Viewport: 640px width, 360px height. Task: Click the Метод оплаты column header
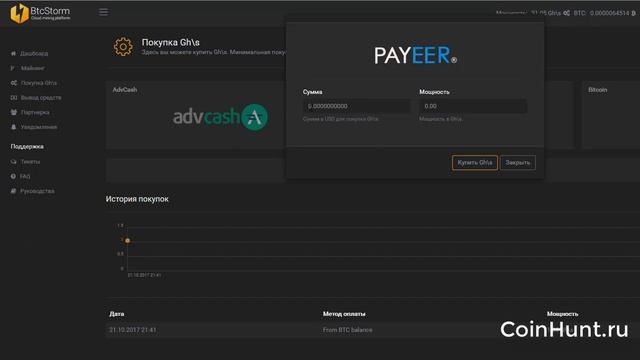tap(344, 314)
